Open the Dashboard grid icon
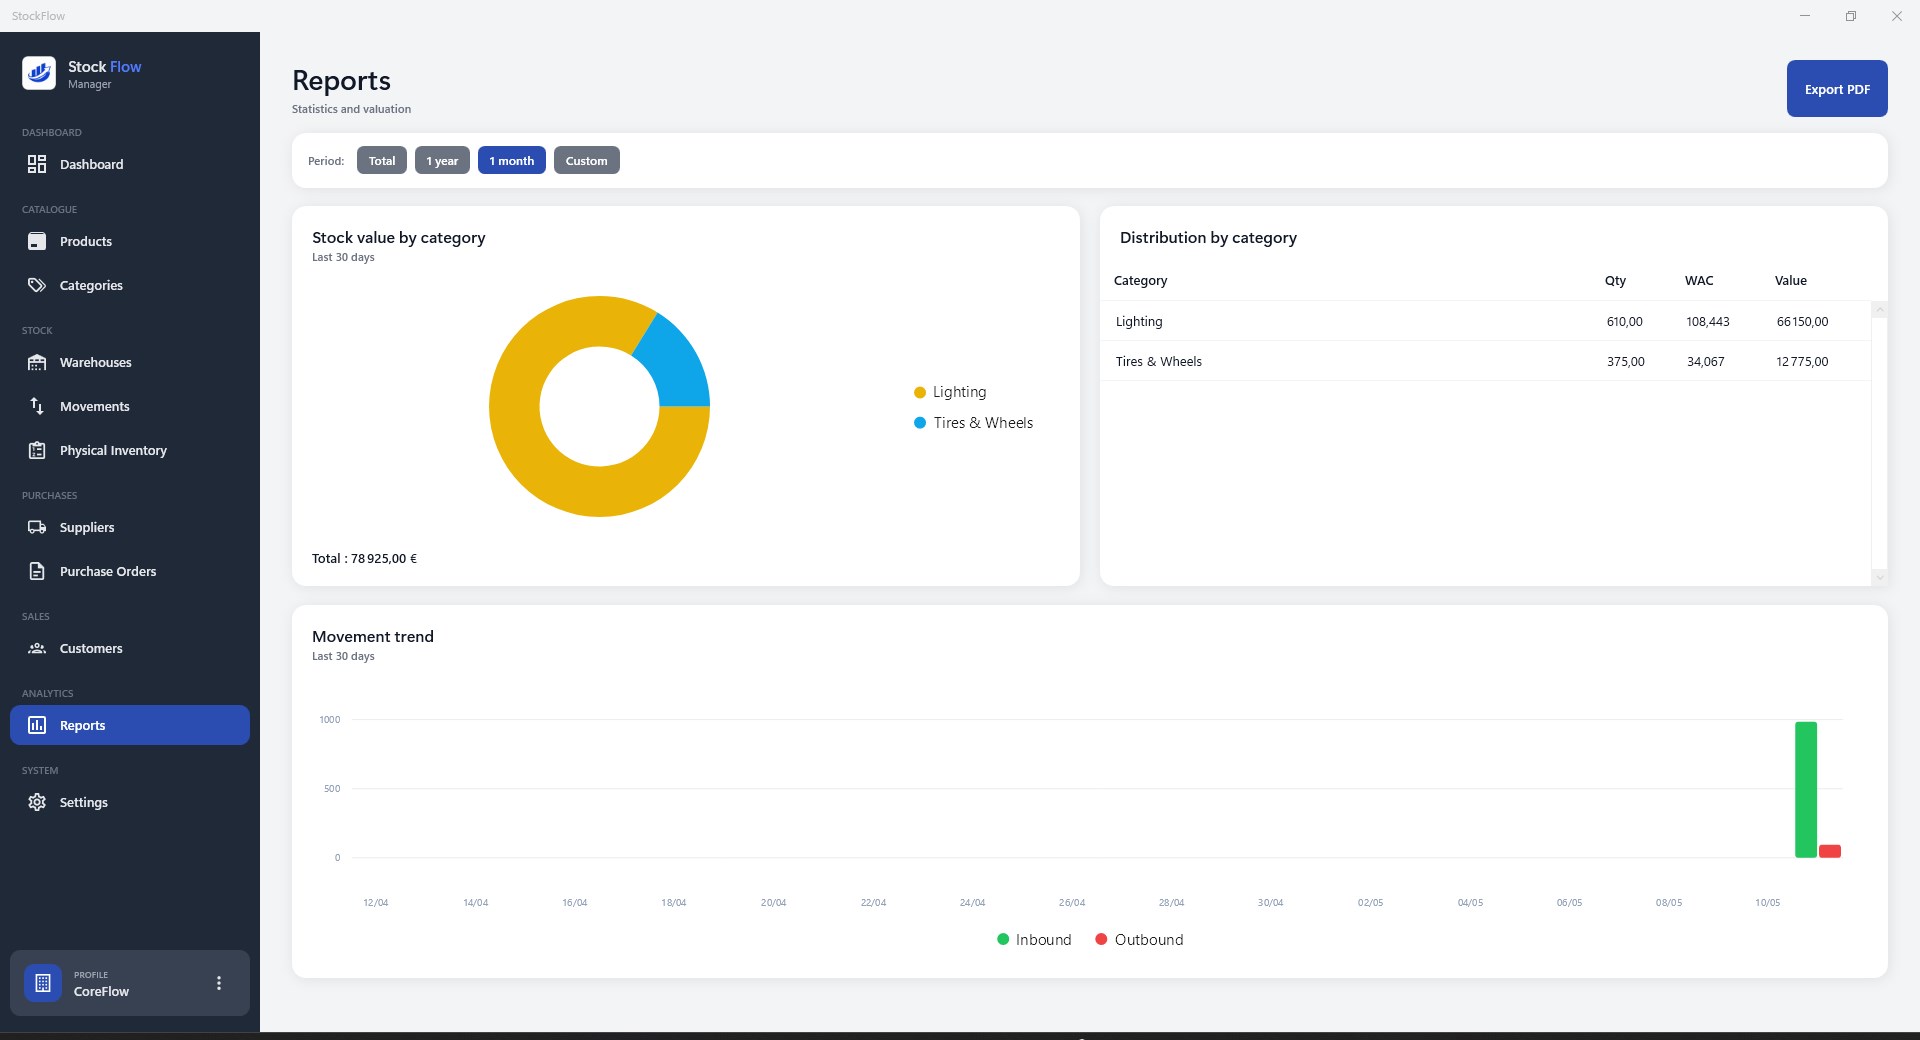Viewport: 1920px width, 1040px height. pos(37,164)
